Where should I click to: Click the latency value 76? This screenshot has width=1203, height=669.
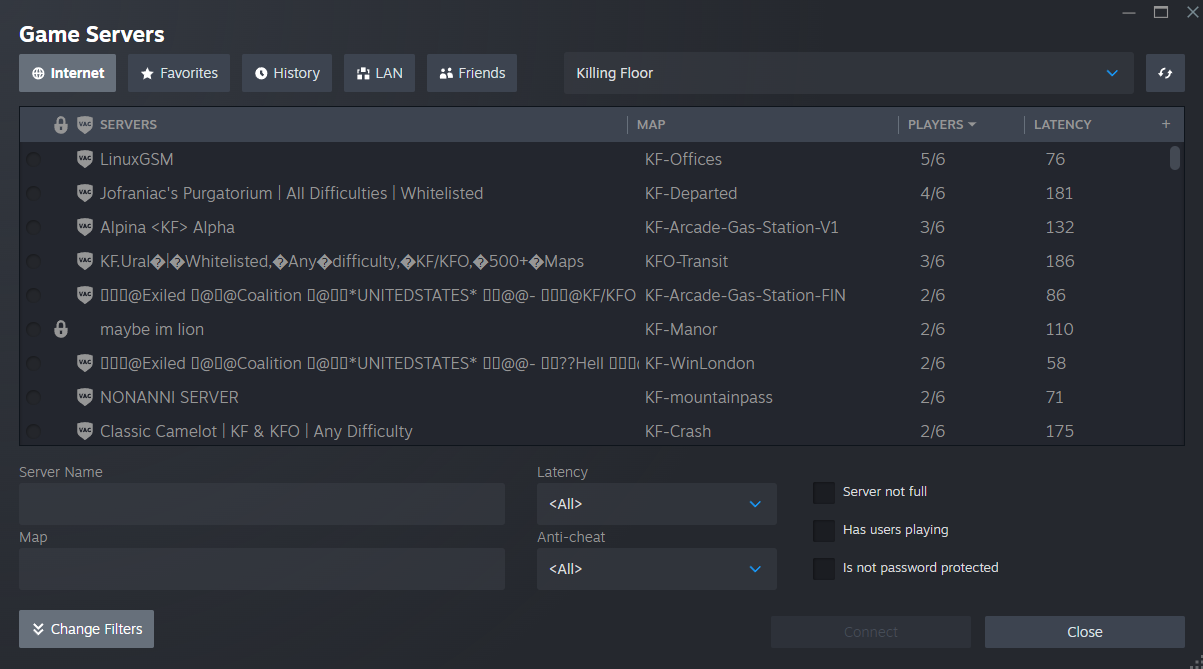[x=1055, y=159]
